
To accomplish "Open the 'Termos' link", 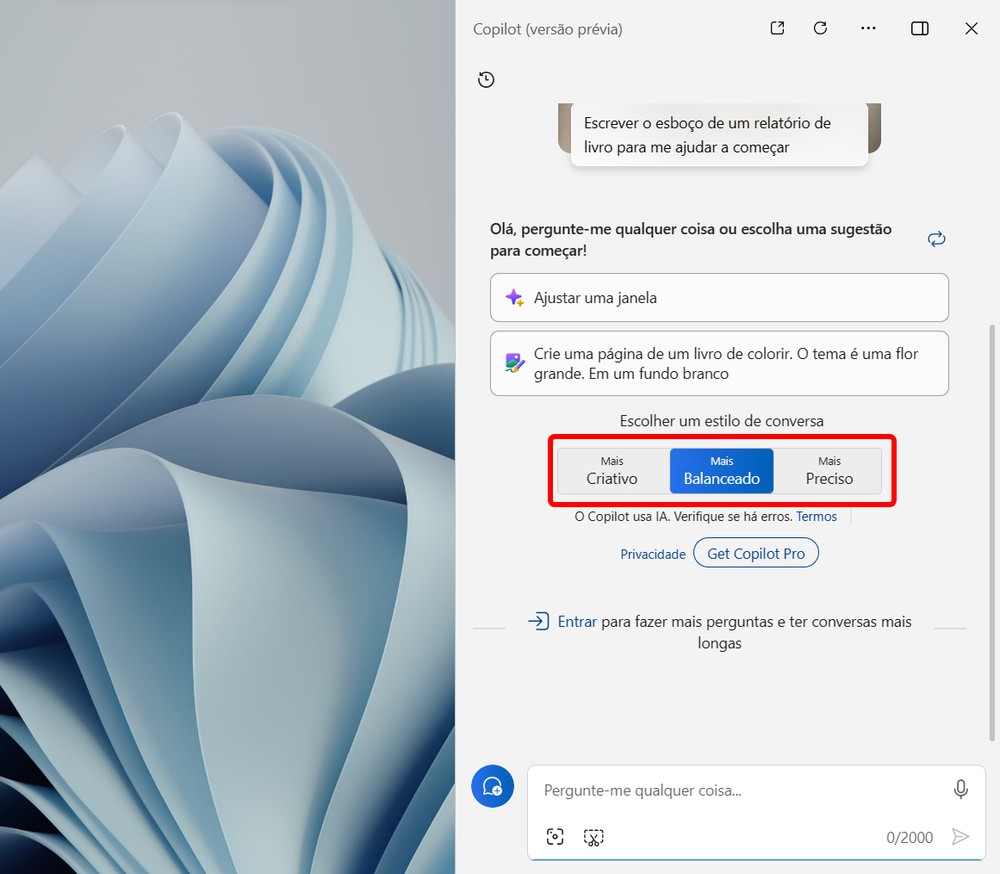I will click(816, 516).
